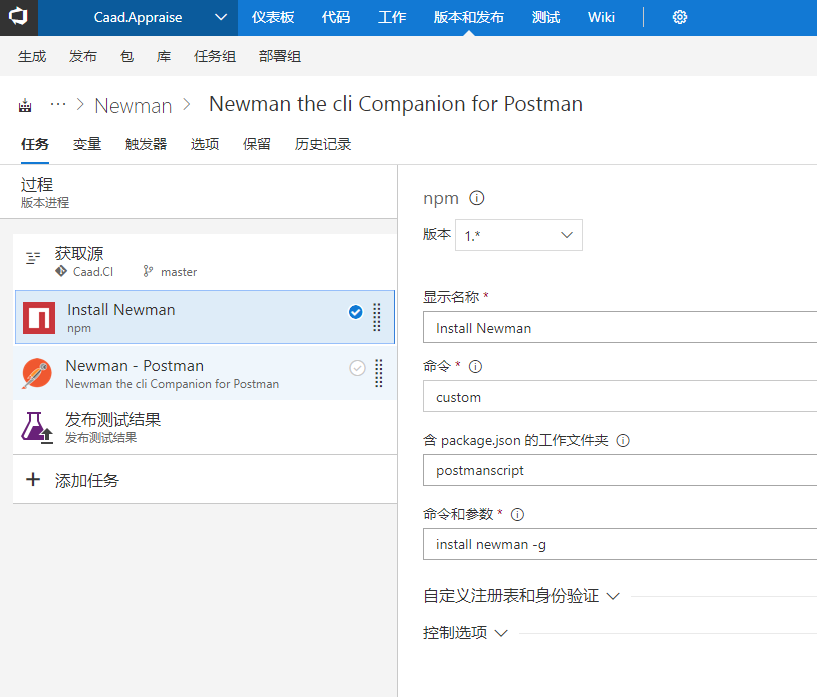The height and width of the screenshot is (697, 817).
Task: Select the 获取源 row
Action: point(204,262)
